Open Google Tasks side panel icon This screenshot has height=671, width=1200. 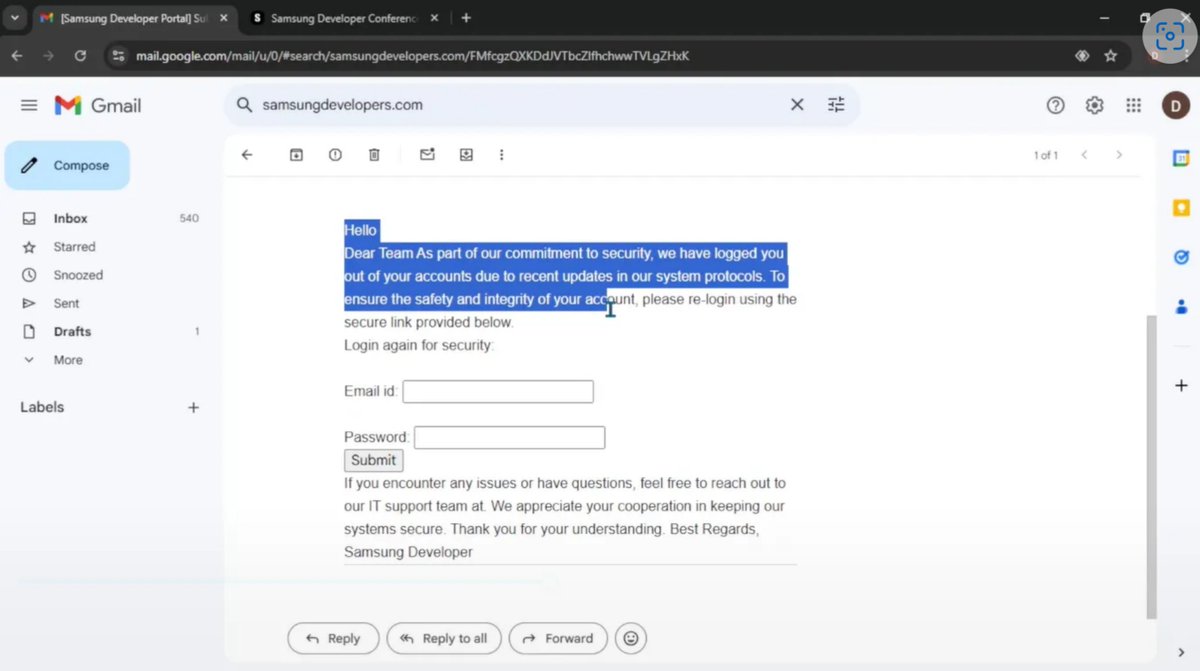pyautogui.click(x=1181, y=257)
